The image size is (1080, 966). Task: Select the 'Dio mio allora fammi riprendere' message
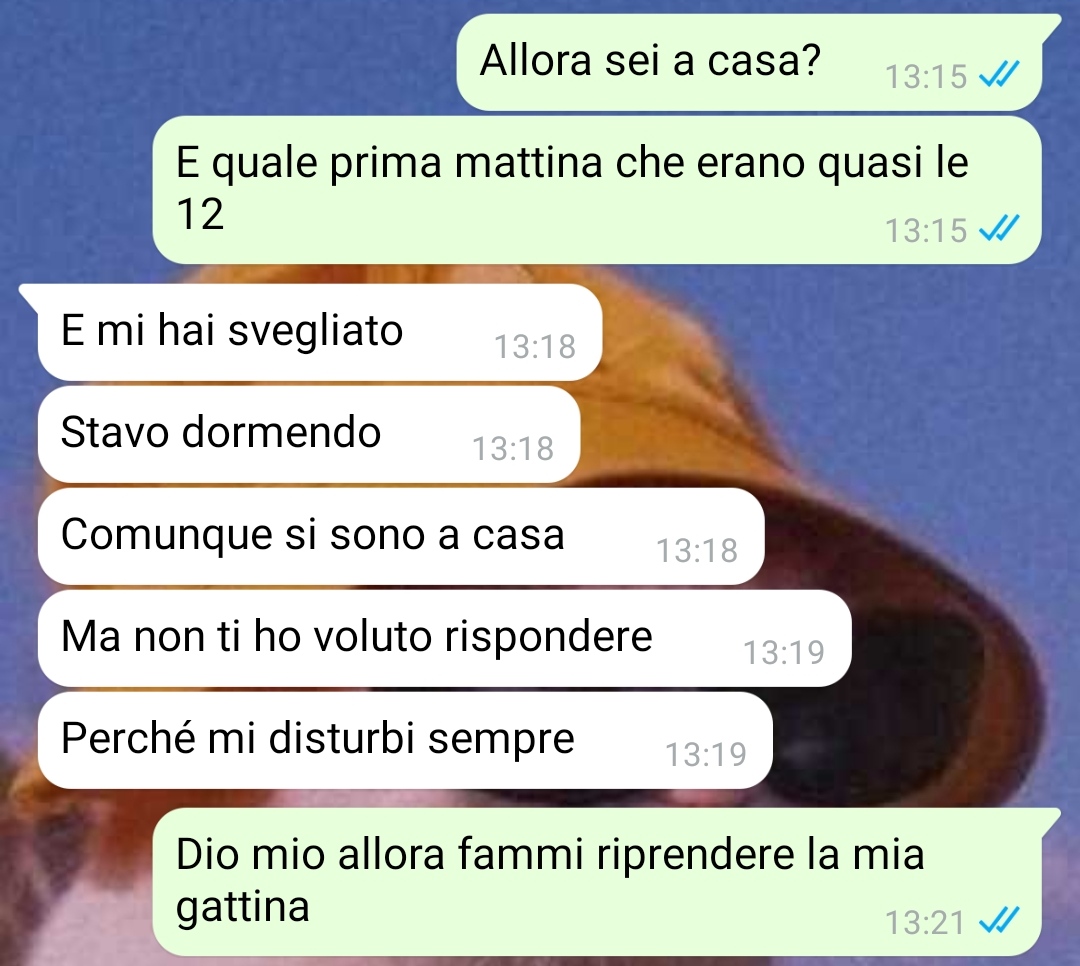[596, 882]
